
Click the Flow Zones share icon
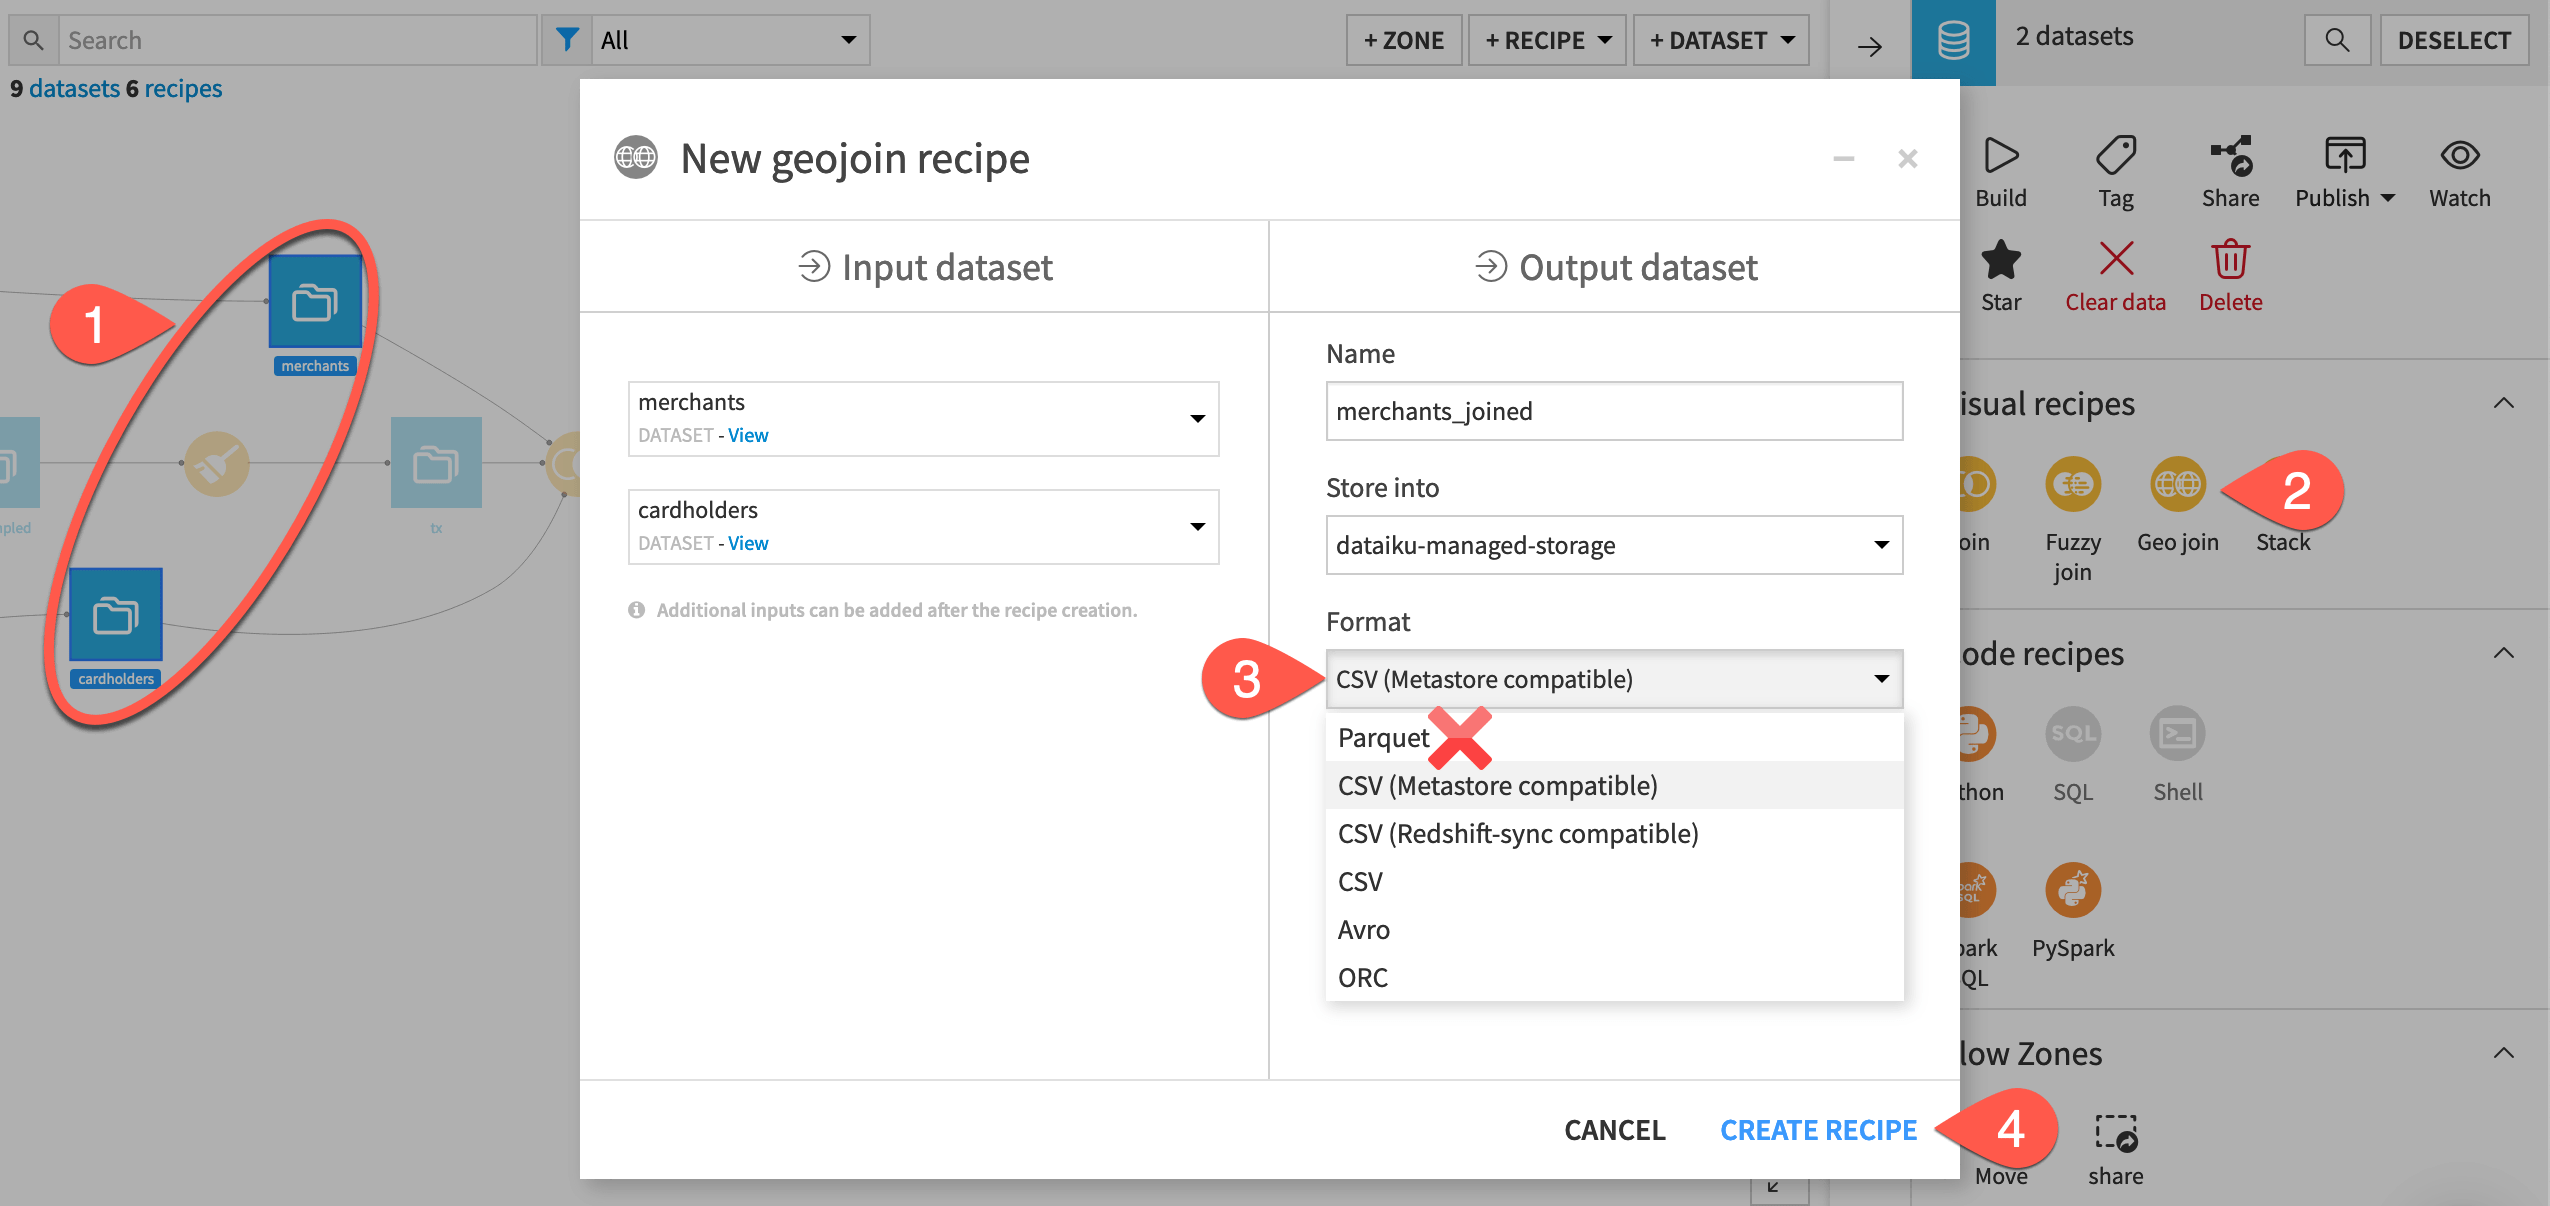click(x=2116, y=1133)
